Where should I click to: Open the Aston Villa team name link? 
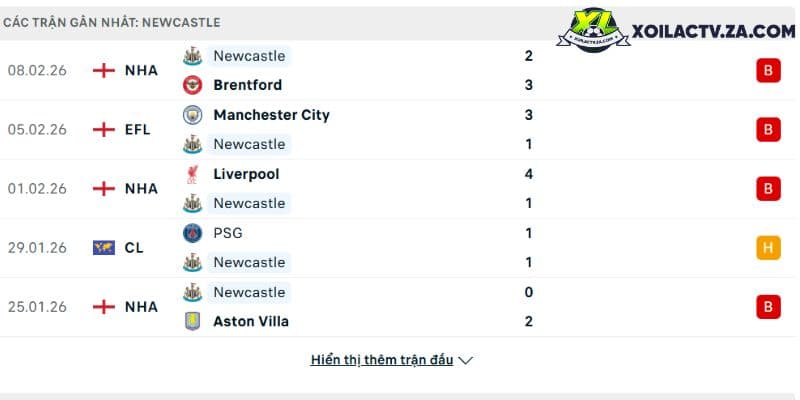tap(251, 321)
